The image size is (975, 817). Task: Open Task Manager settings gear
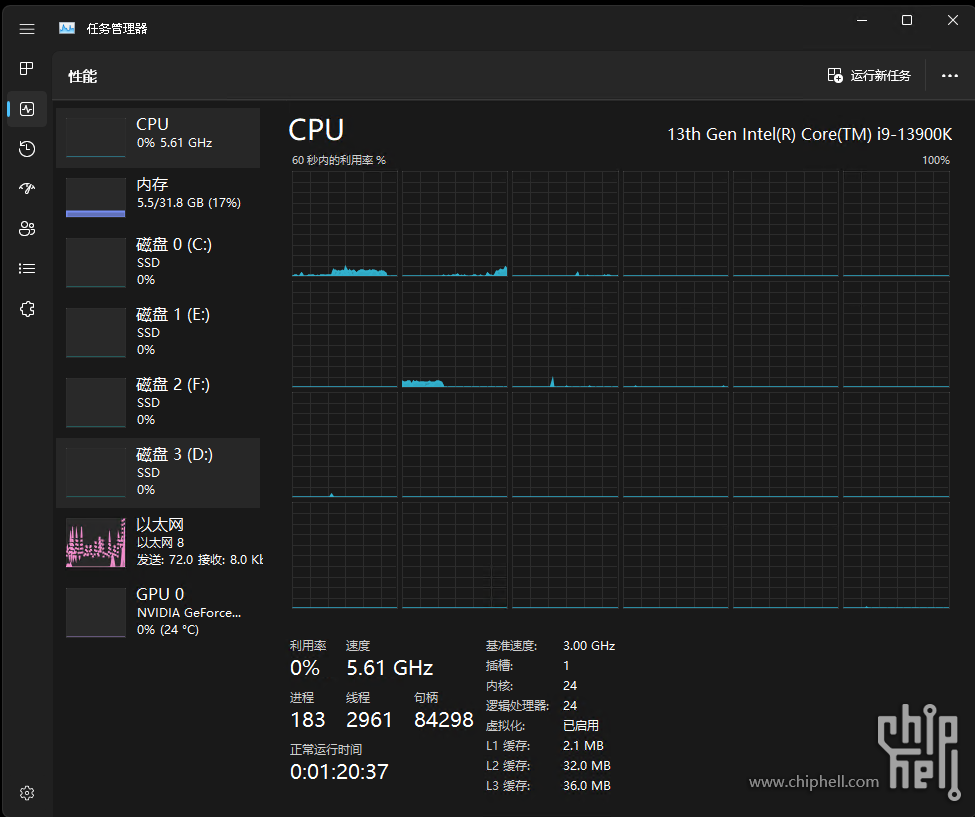pos(27,793)
